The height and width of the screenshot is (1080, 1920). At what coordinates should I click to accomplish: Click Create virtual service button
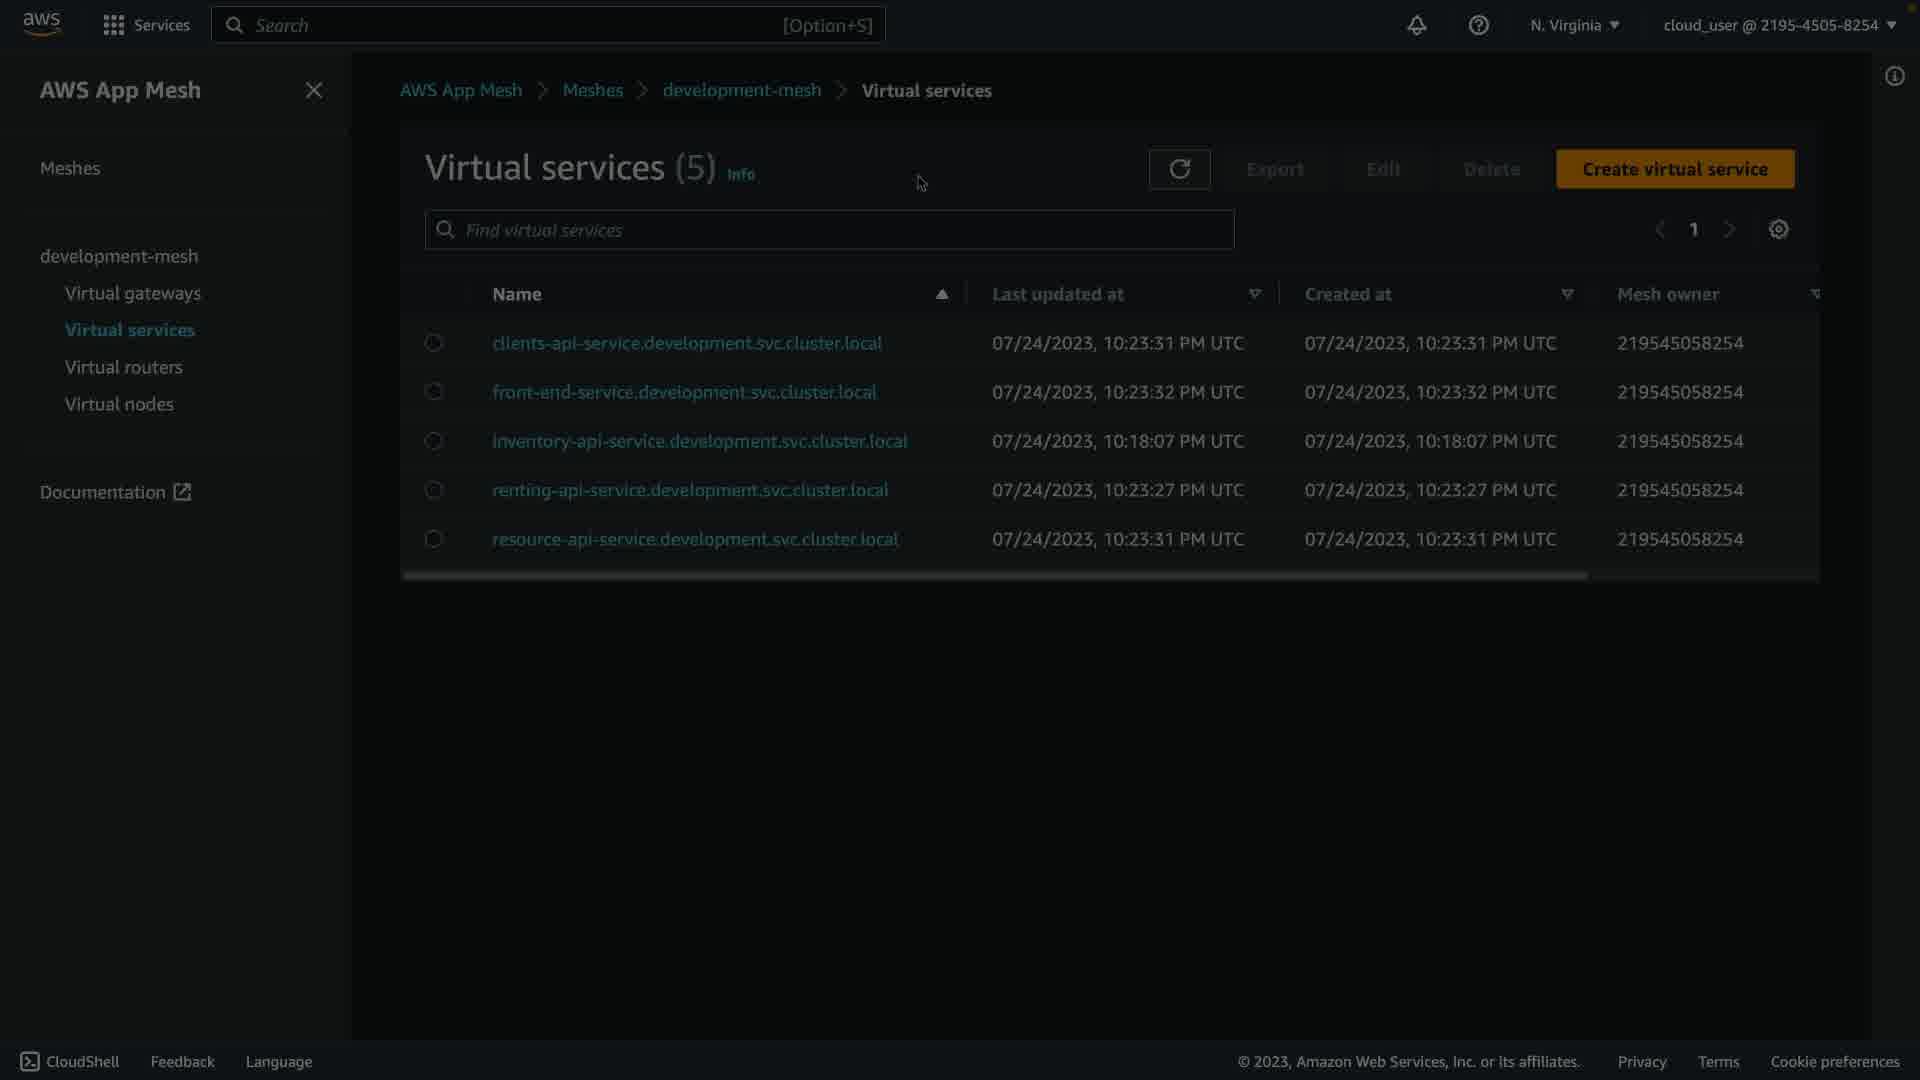[1674, 169]
